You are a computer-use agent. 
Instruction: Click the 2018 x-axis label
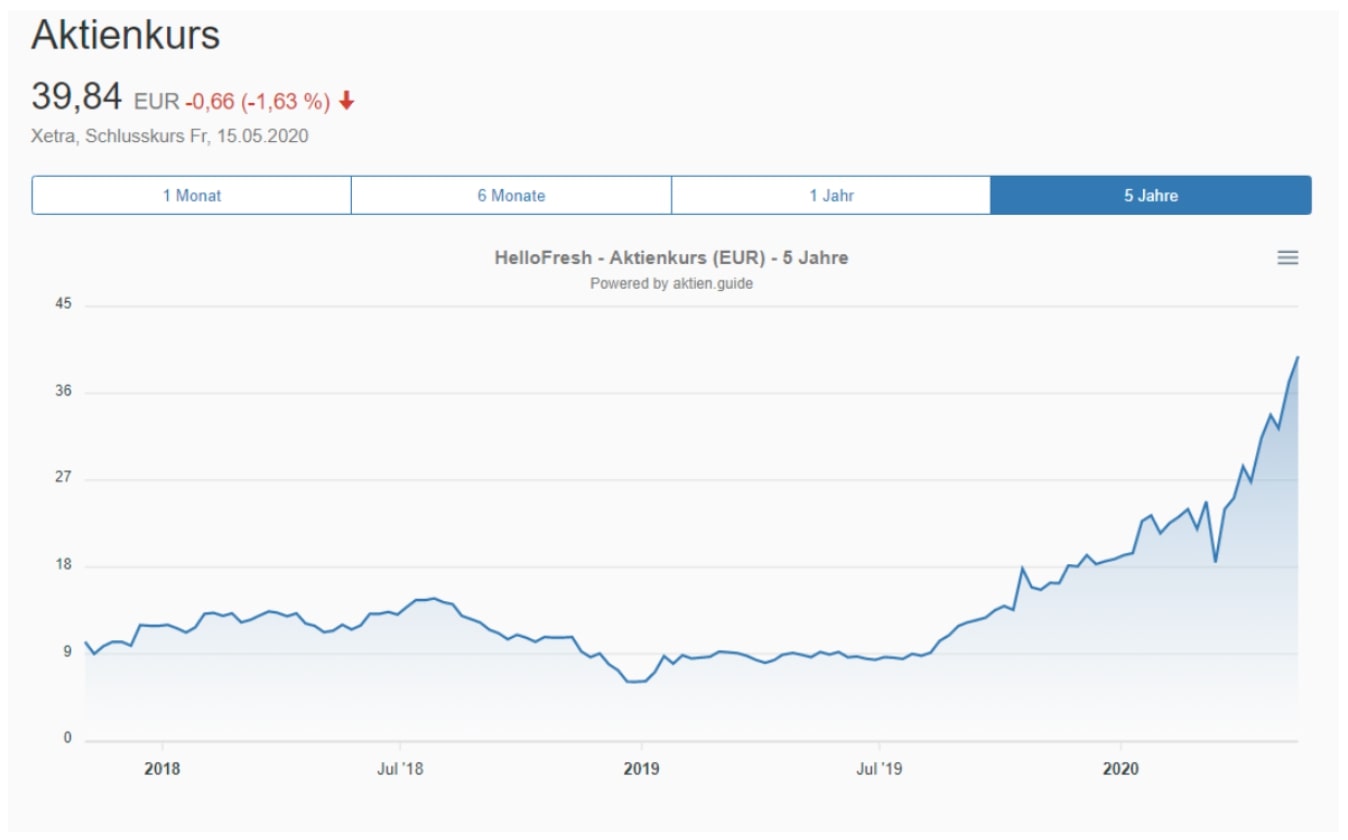(162, 770)
